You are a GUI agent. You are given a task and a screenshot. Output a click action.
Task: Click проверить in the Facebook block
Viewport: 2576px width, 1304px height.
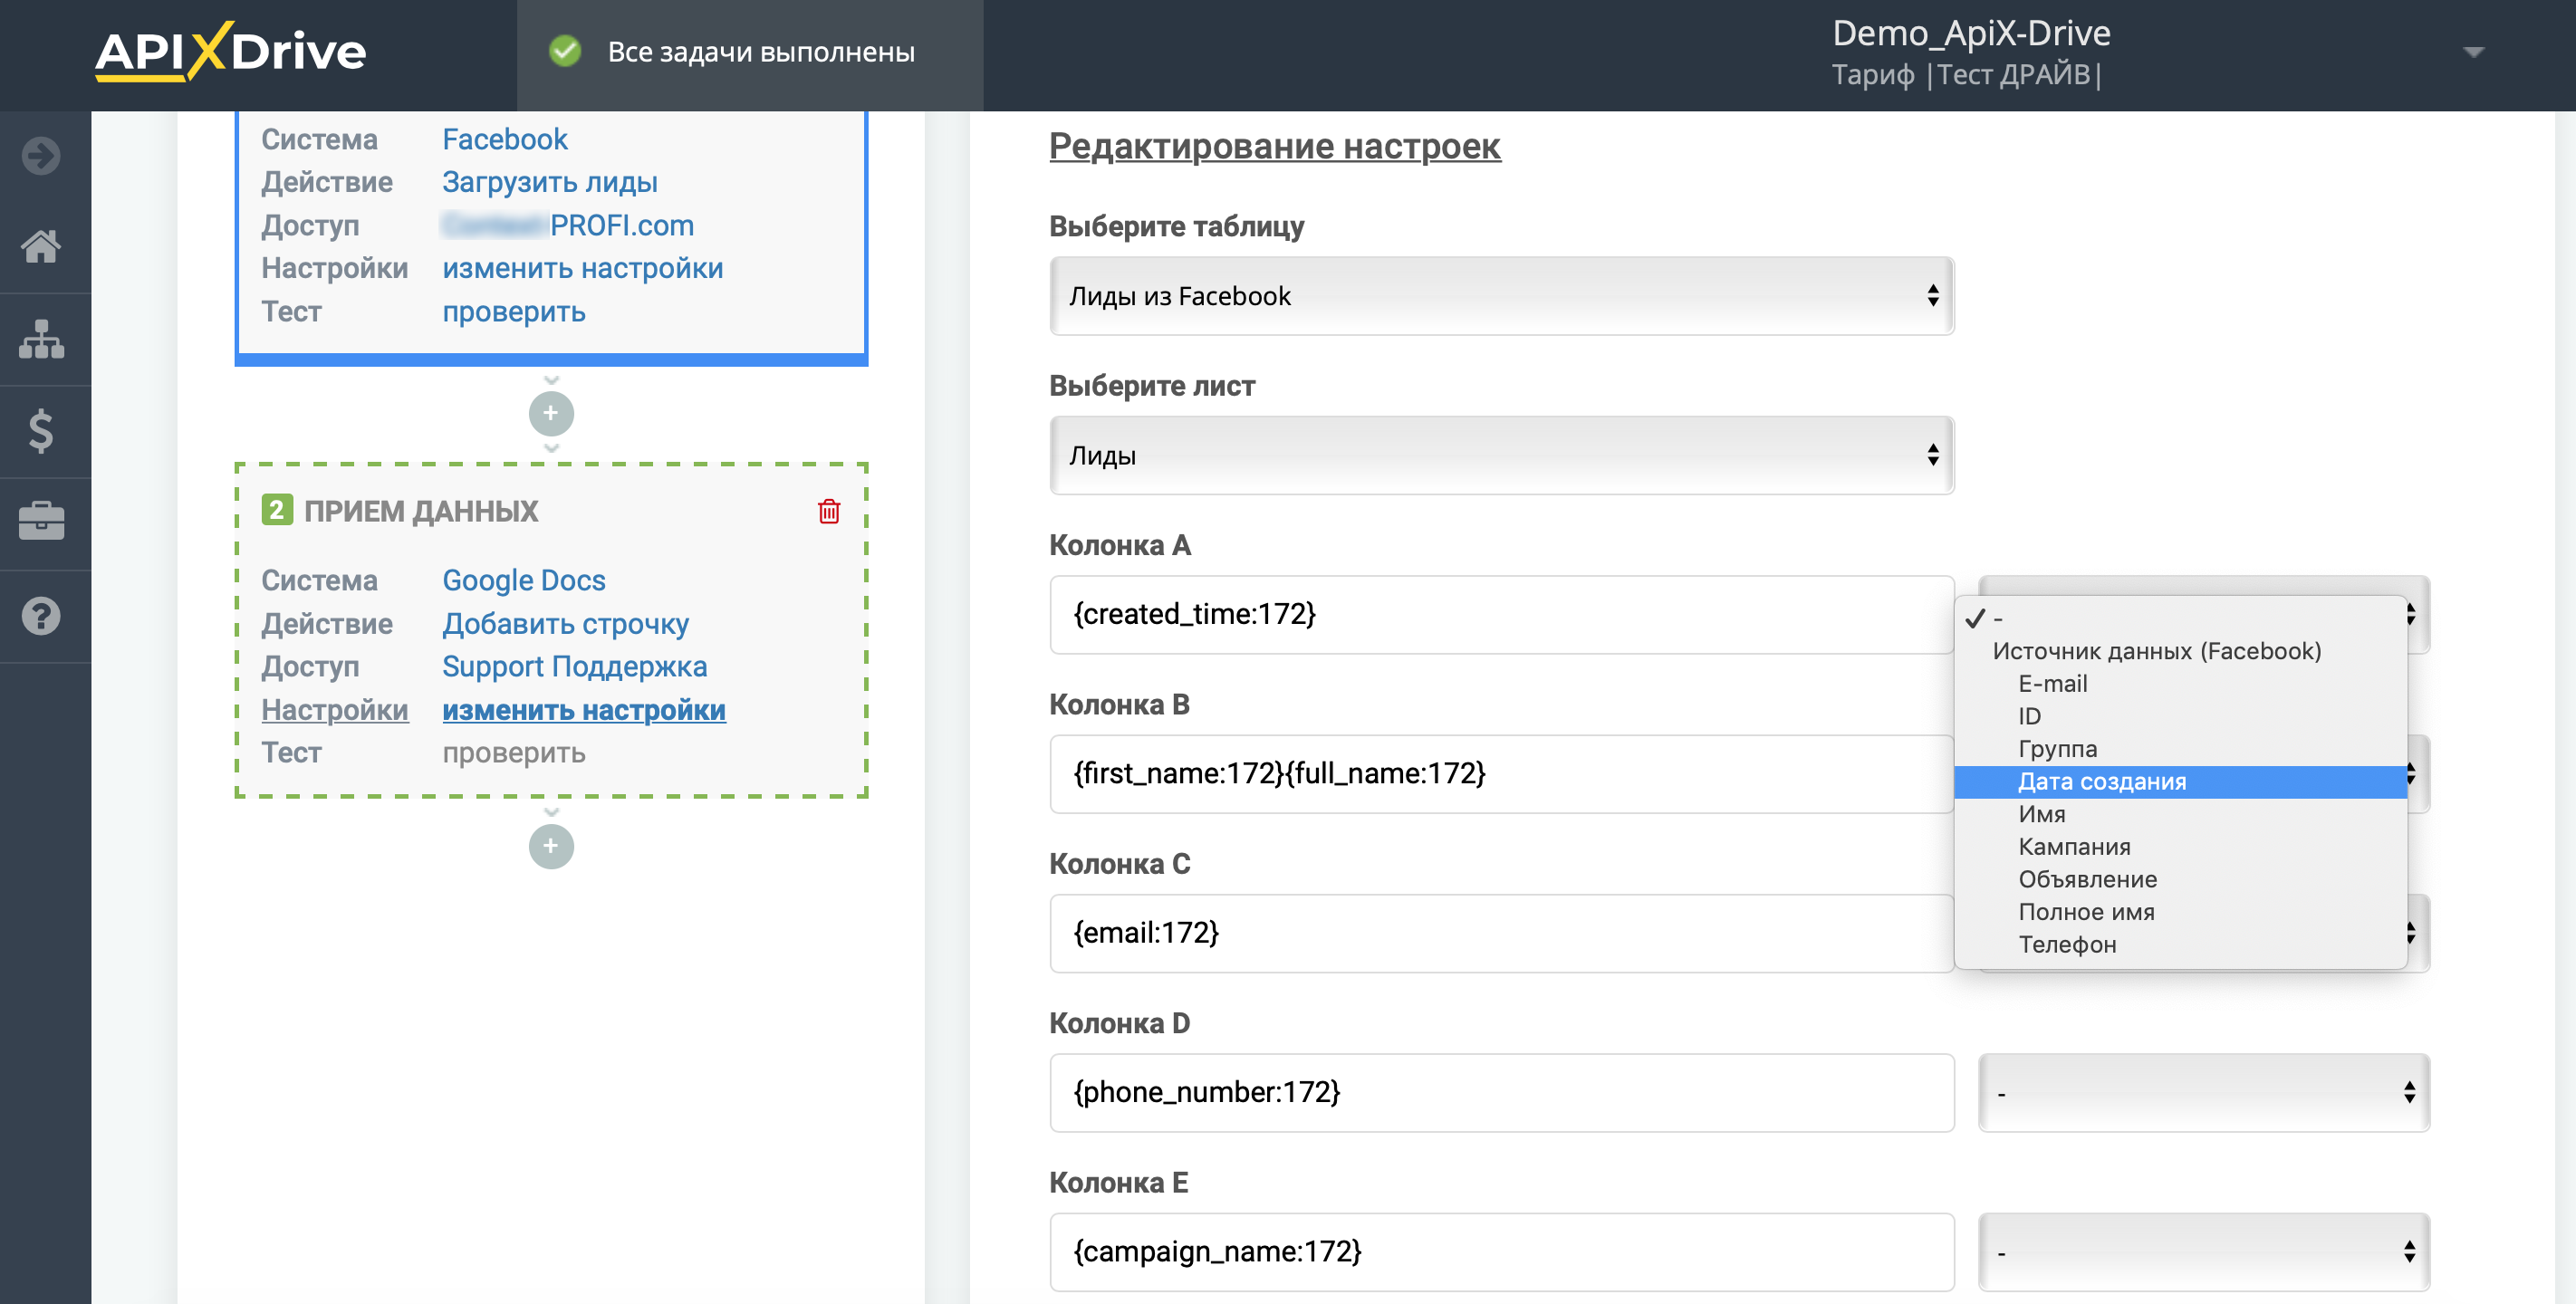pyautogui.click(x=513, y=312)
